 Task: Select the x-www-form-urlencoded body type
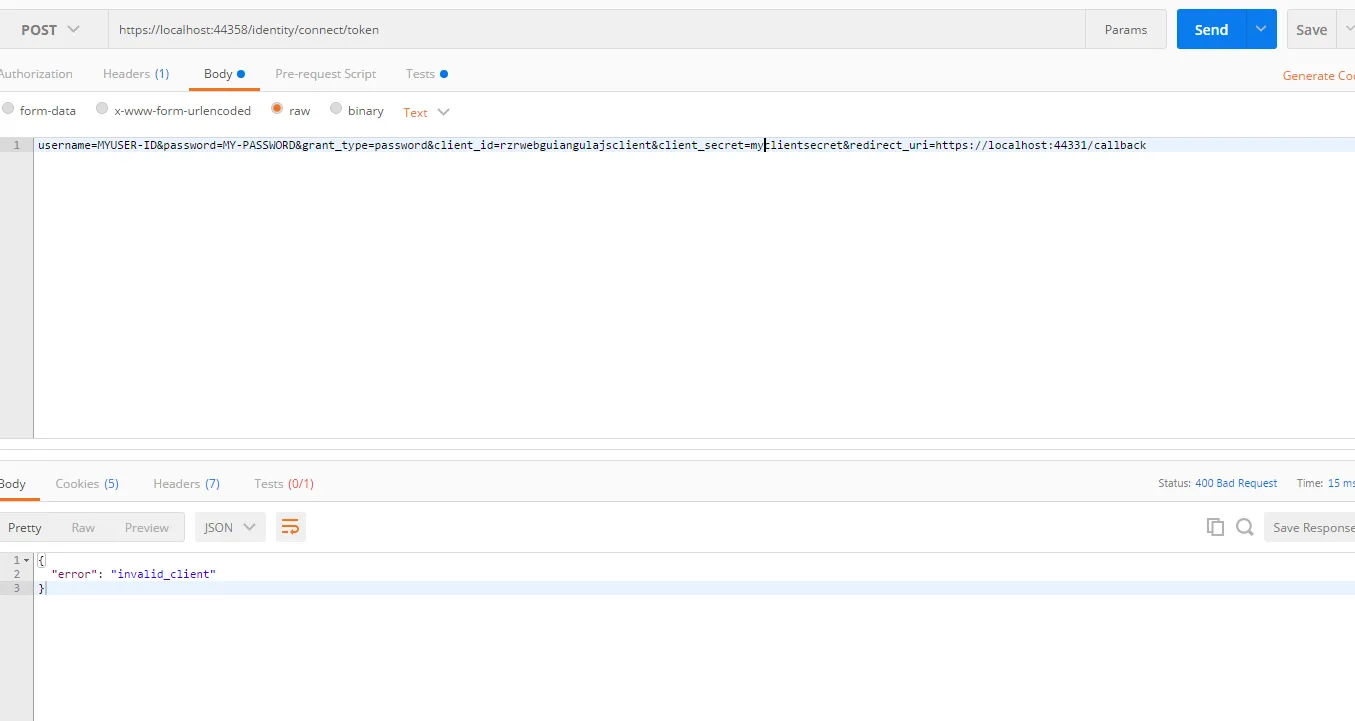coord(102,109)
